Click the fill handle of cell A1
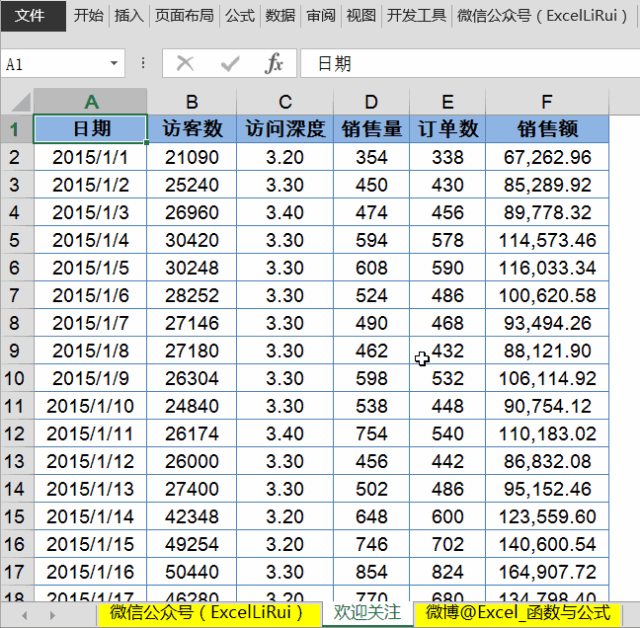This screenshot has height=628, width=640. point(147,142)
